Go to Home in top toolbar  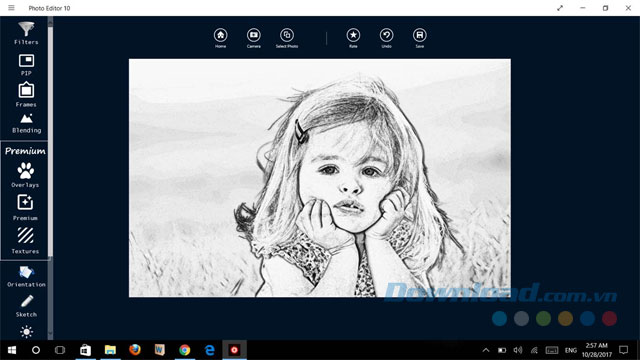220,38
